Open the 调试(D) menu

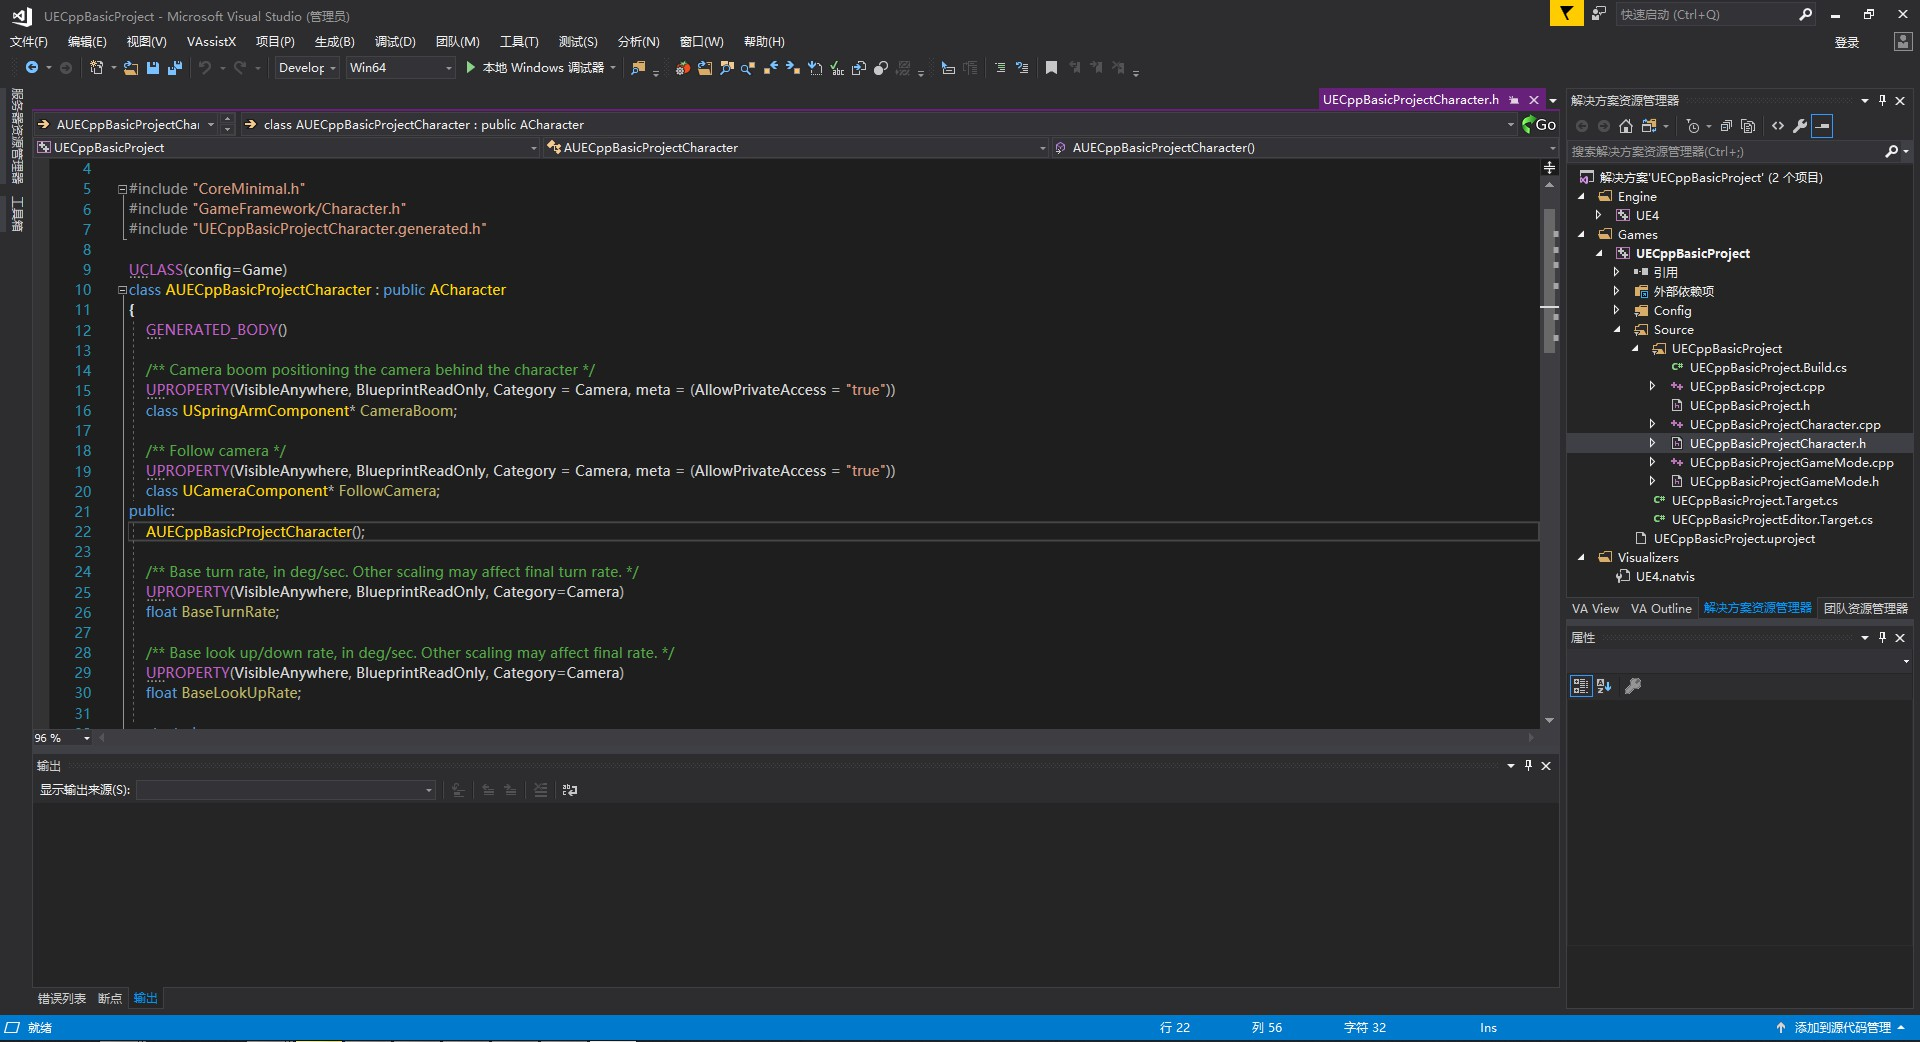pos(395,42)
